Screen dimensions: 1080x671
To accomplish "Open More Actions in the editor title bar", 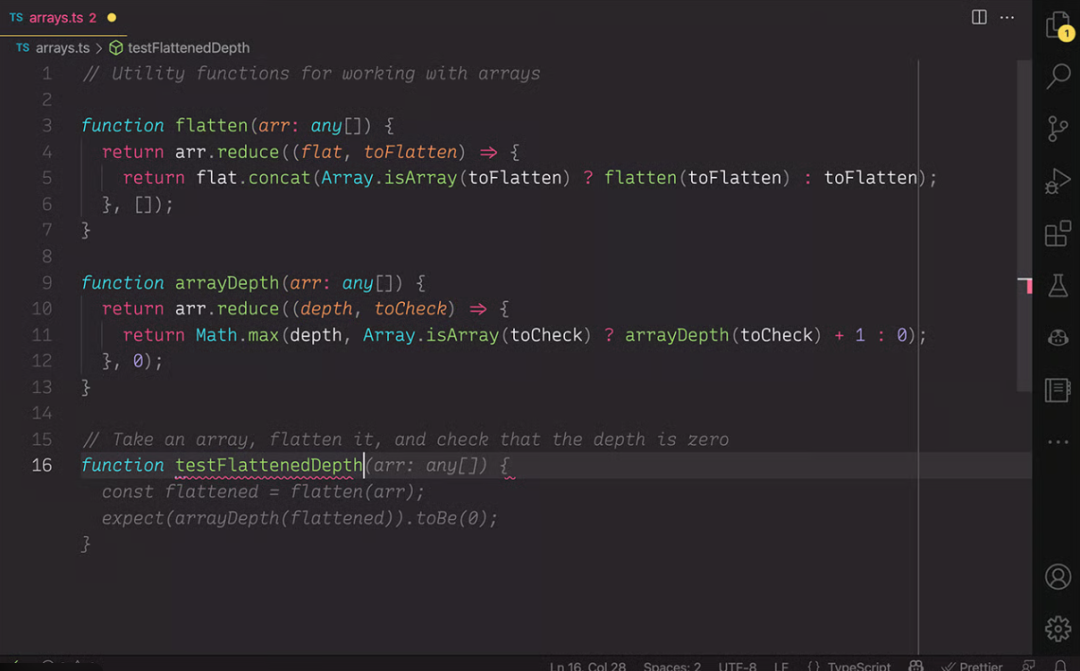I will pos(1007,17).
